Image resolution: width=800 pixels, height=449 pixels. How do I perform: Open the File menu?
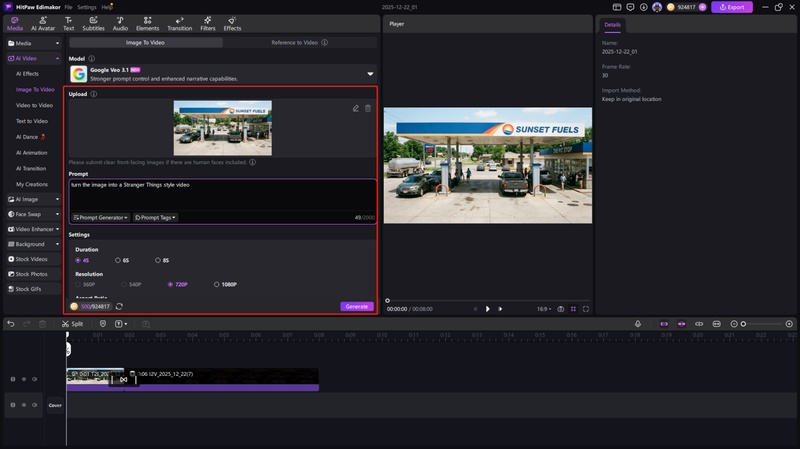click(68, 7)
